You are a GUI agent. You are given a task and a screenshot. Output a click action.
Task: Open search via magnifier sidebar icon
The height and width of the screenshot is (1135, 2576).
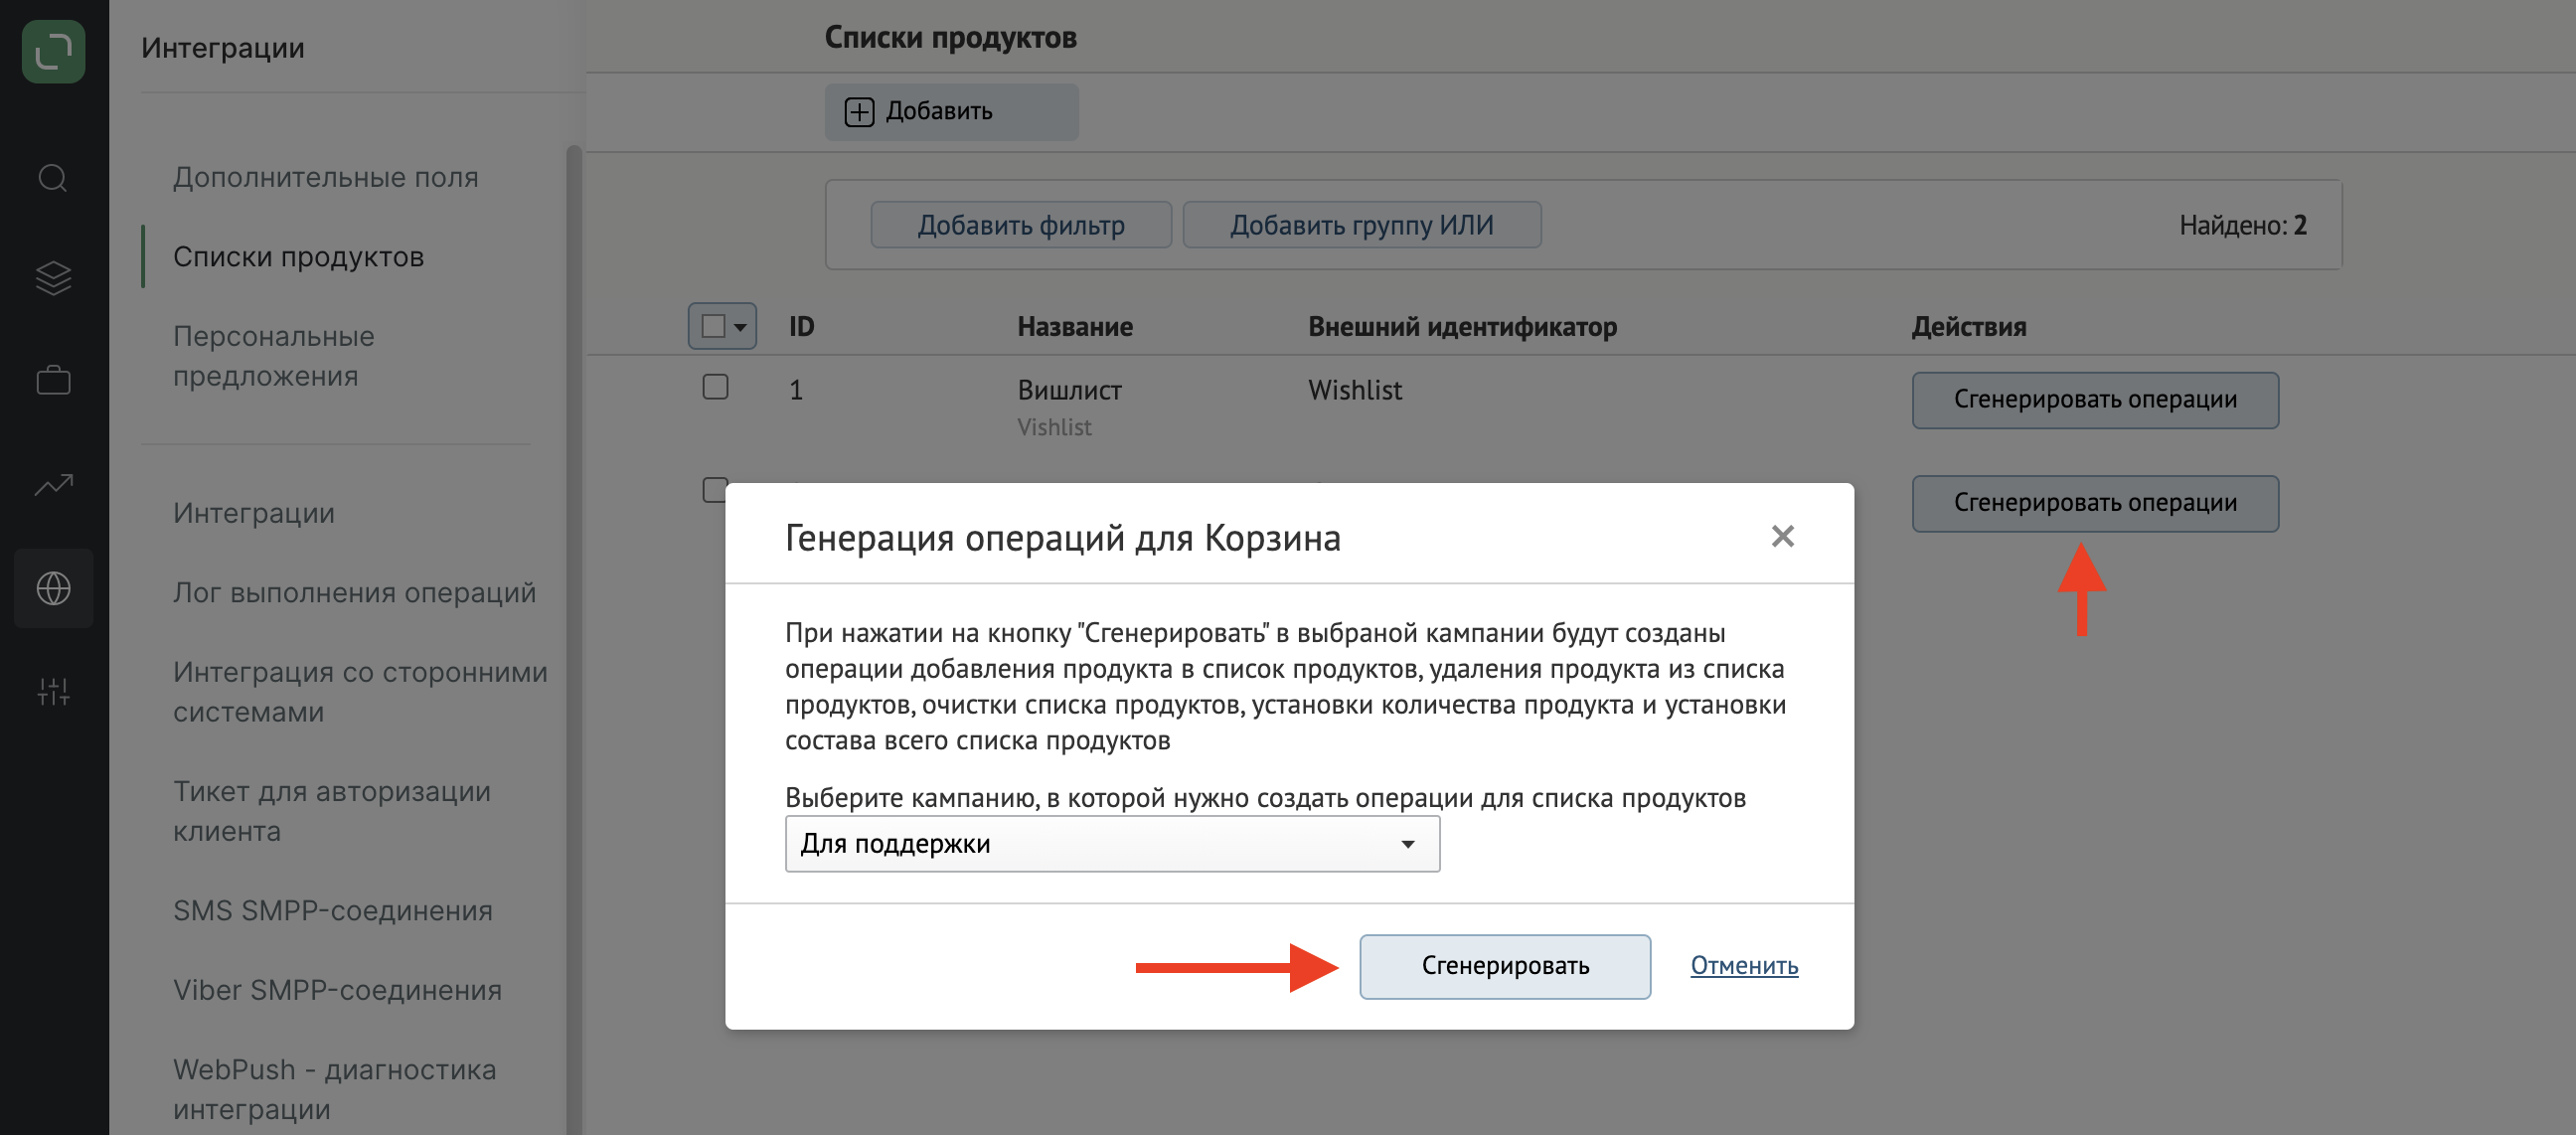tap(53, 178)
